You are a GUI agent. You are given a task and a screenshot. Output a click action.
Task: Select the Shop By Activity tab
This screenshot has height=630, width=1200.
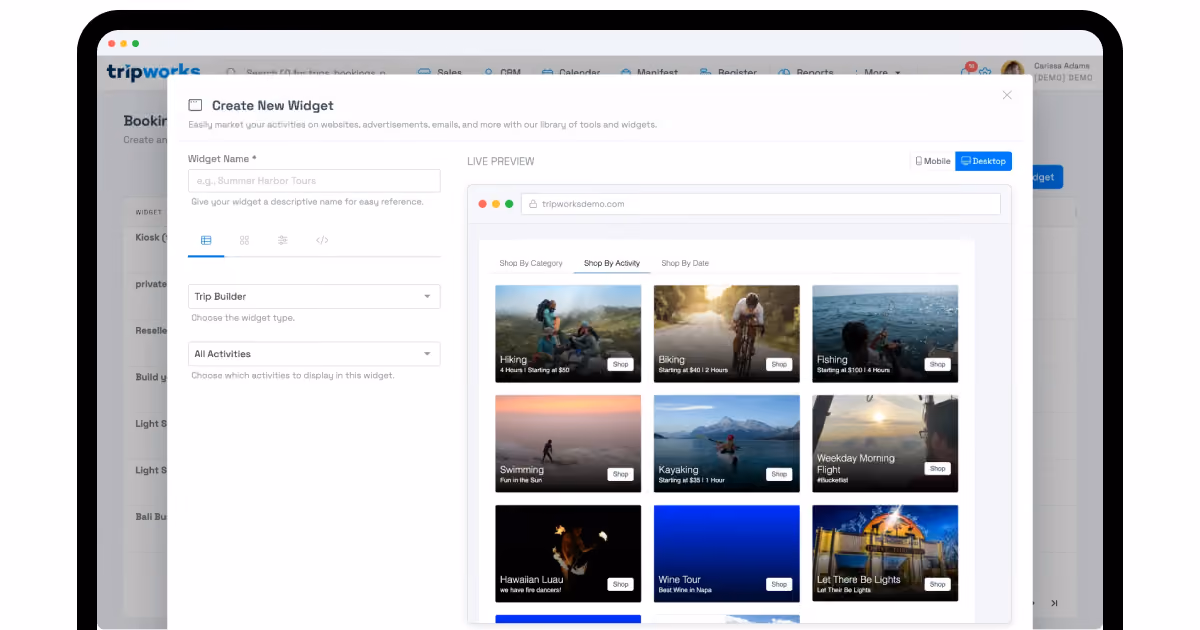[612, 263]
